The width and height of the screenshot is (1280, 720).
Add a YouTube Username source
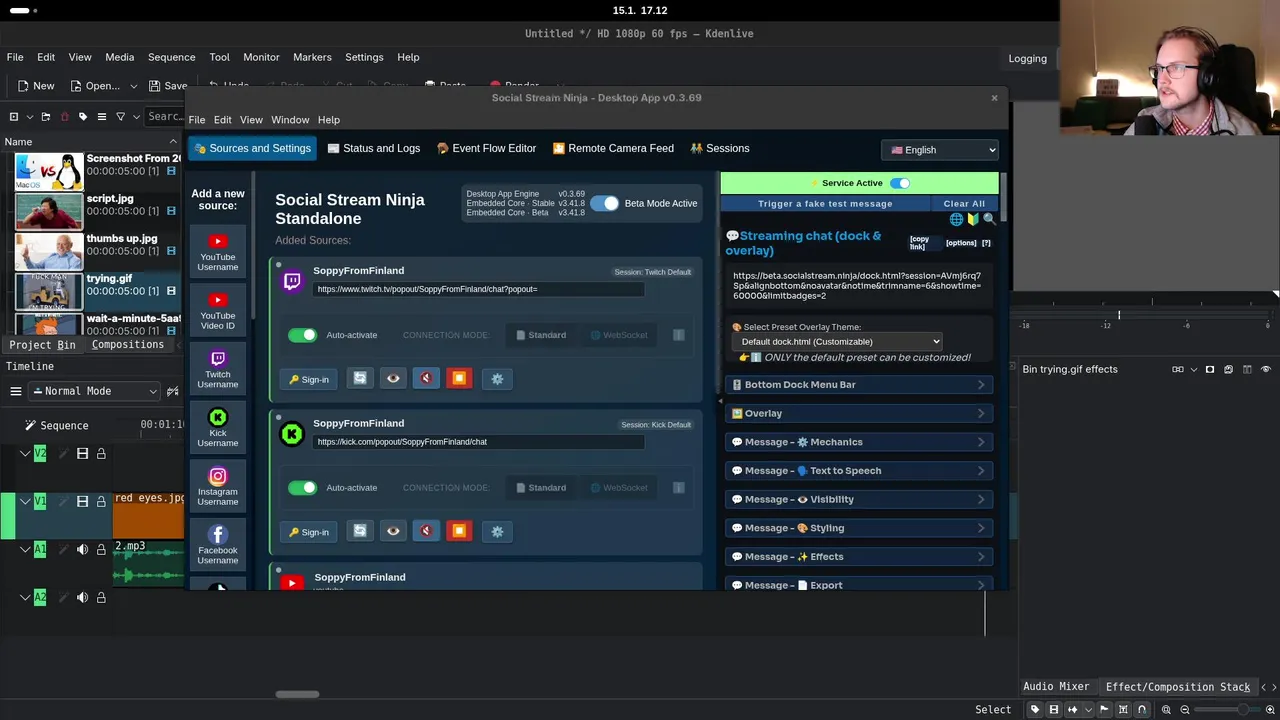point(218,251)
